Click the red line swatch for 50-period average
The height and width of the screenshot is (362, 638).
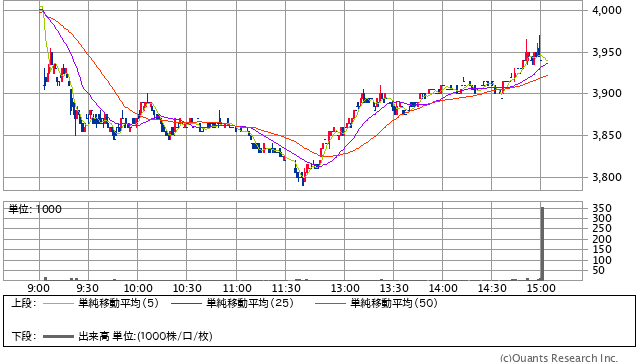click(330, 303)
